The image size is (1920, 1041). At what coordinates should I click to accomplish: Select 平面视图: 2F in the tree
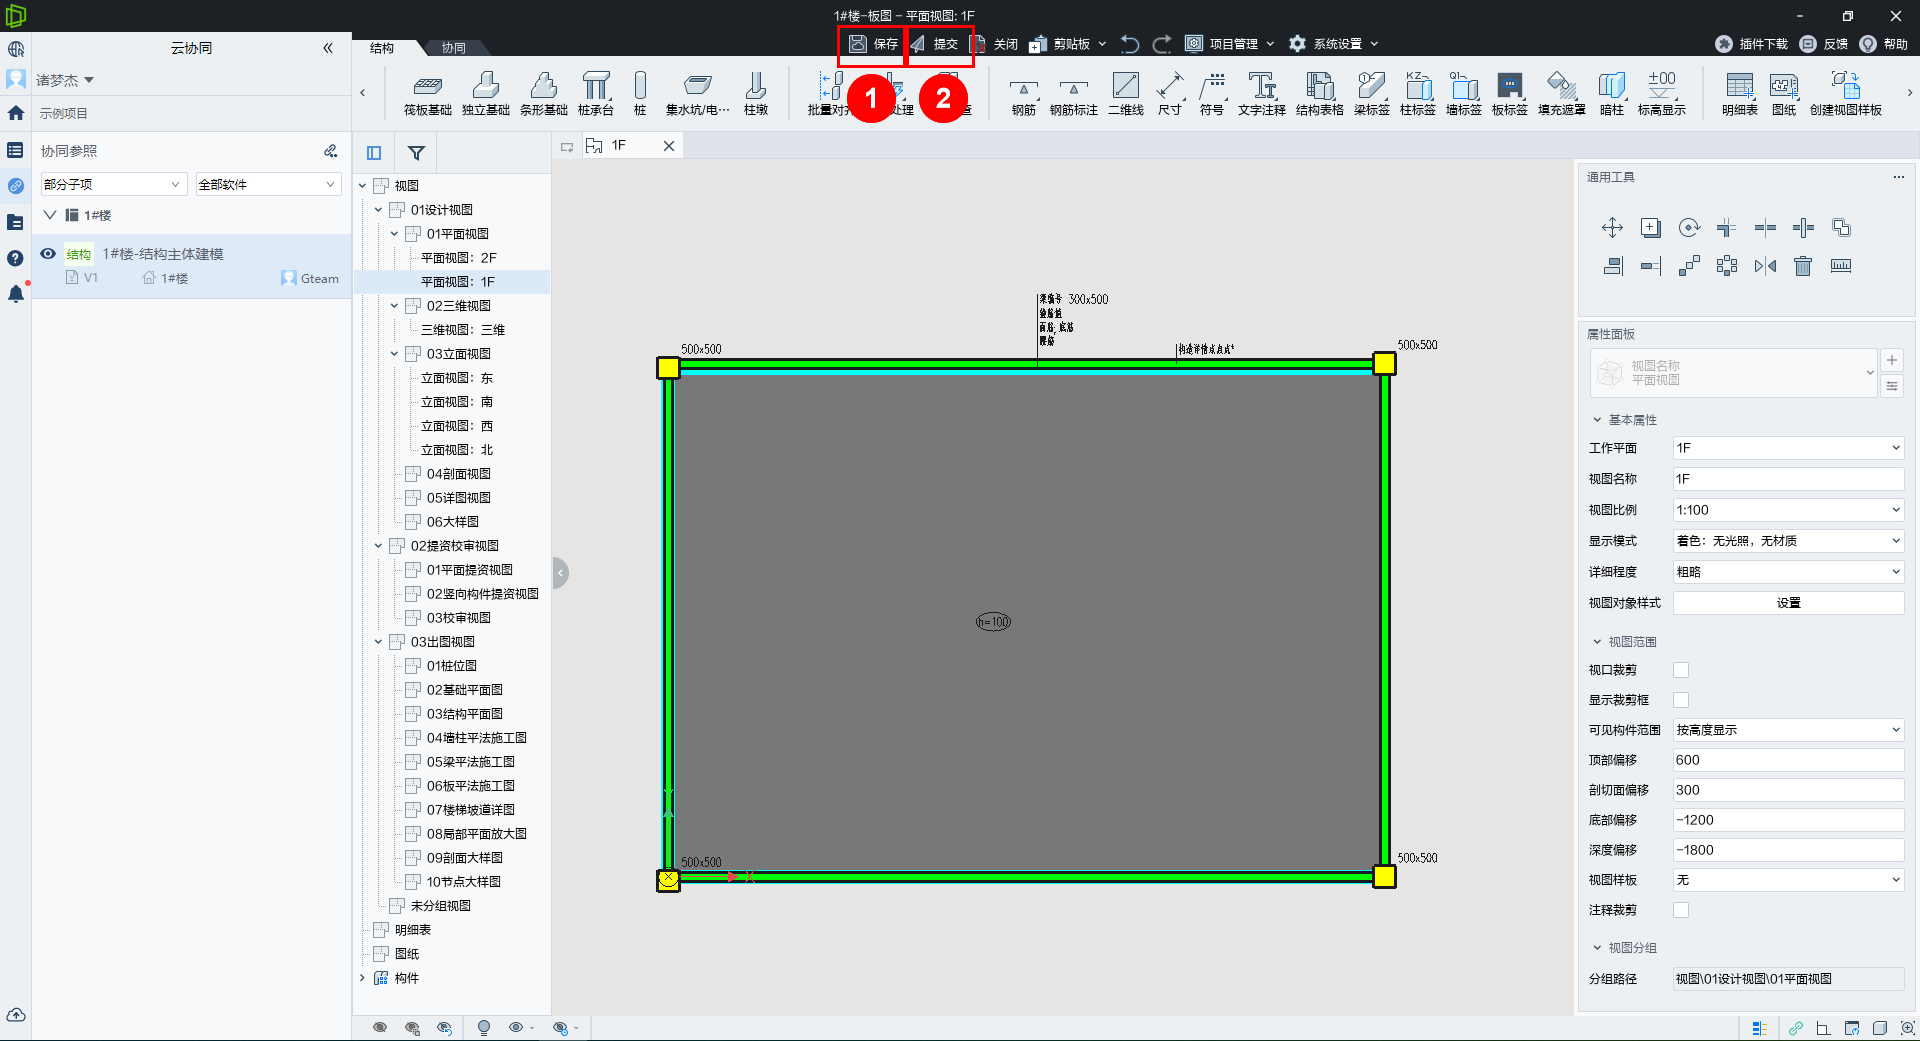pos(459,258)
